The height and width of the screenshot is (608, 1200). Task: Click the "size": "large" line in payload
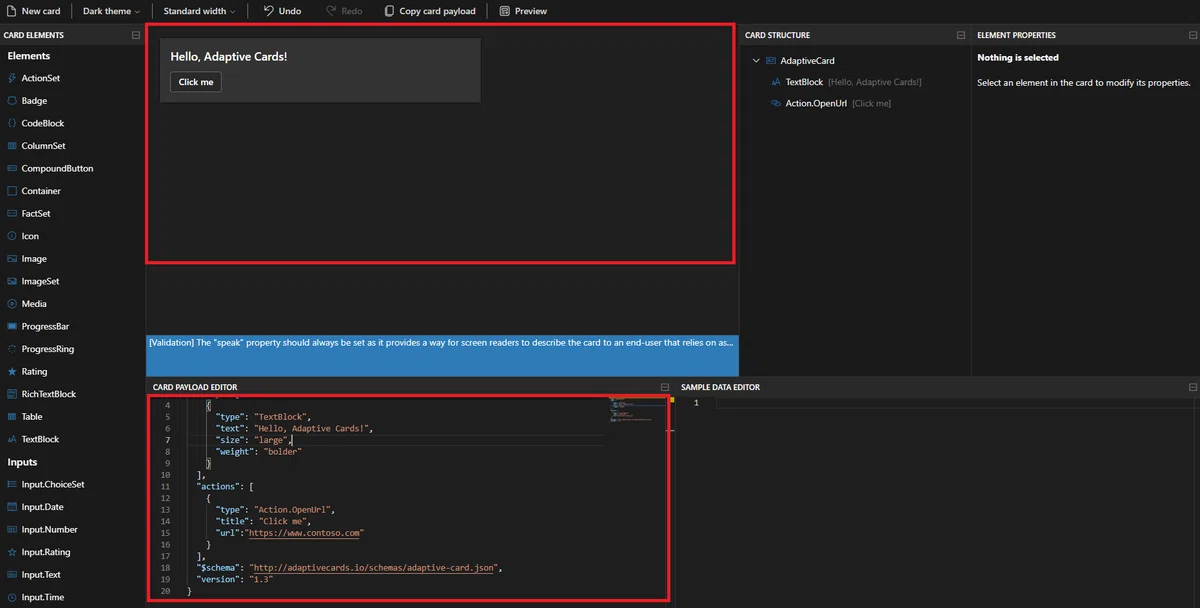pyautogui.click(x=253, y=440)
